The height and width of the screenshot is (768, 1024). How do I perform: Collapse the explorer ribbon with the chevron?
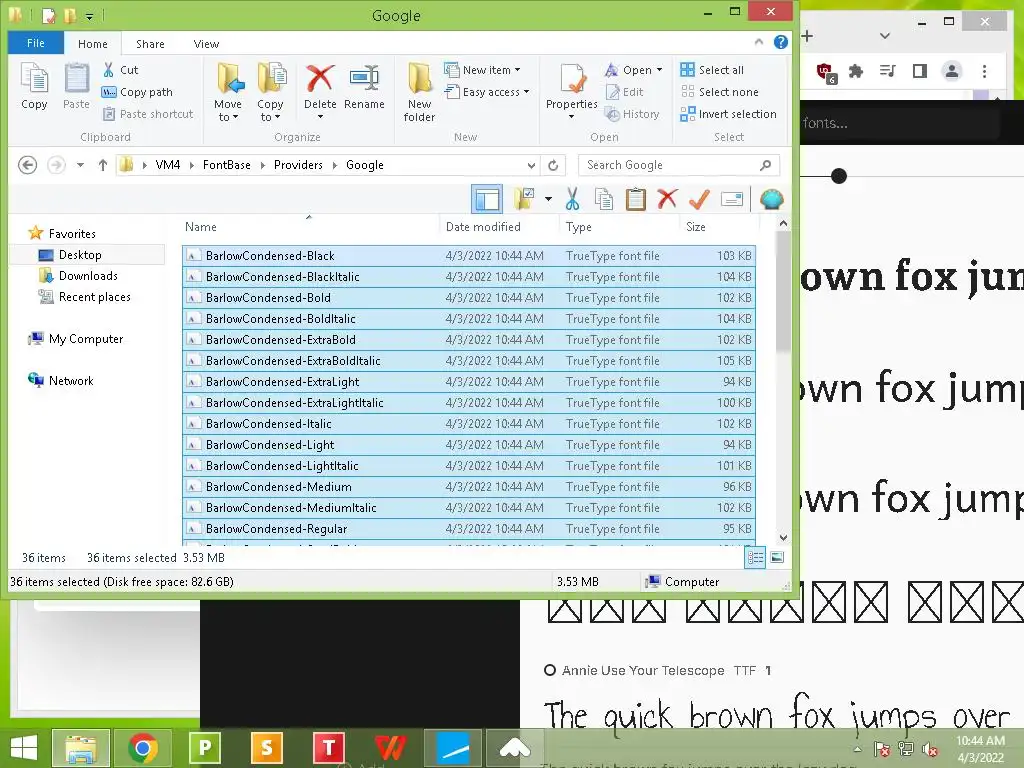(758, 42)
